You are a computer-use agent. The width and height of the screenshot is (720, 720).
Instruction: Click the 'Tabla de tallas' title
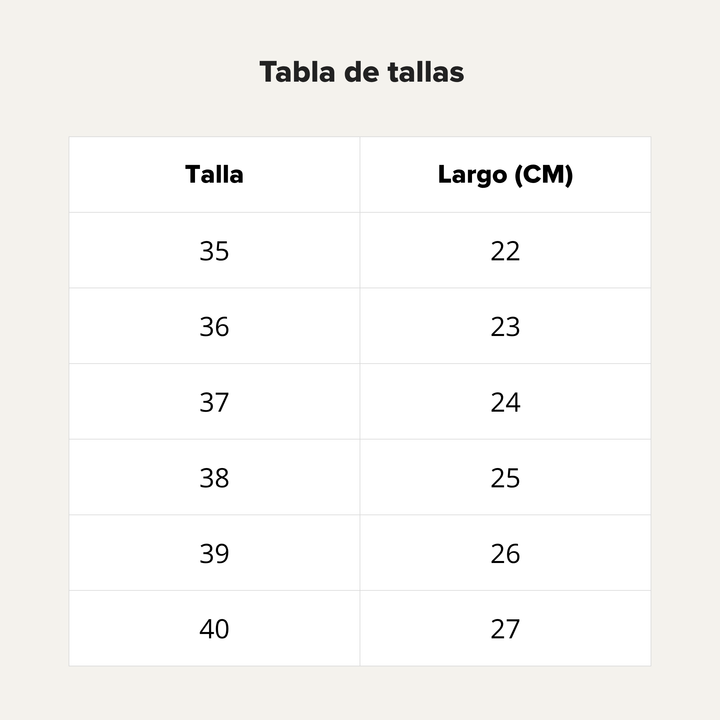361,73
